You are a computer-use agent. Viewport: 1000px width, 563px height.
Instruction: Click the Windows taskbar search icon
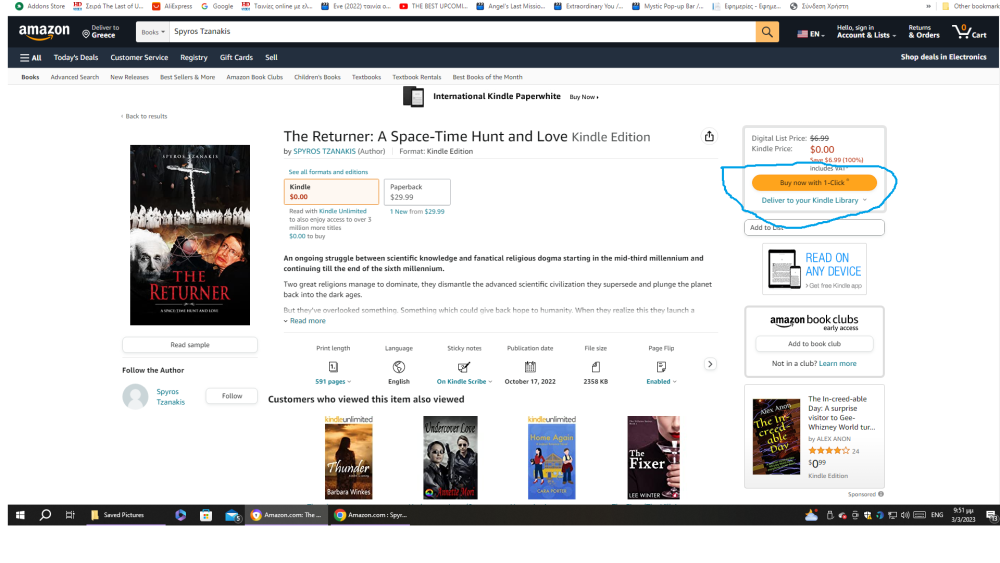[x=45, y=515]
